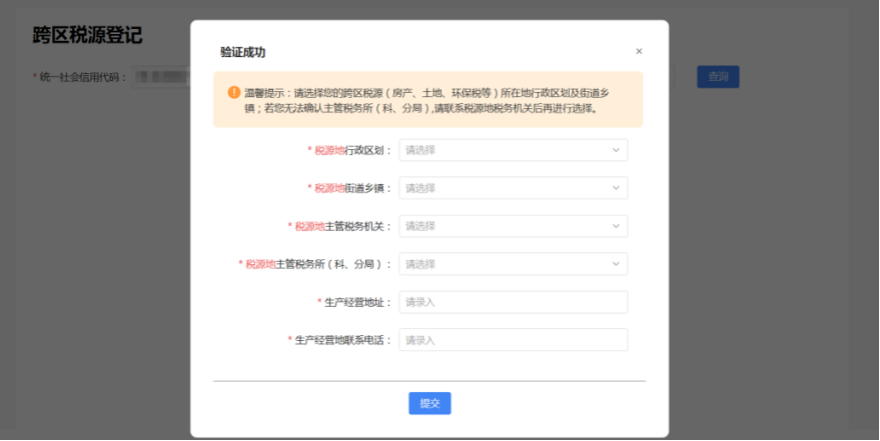The width and height of the screenshot is (880, 441).
Task: Focus the 生产经营地联系电话 input box
Action: point(513,340)
